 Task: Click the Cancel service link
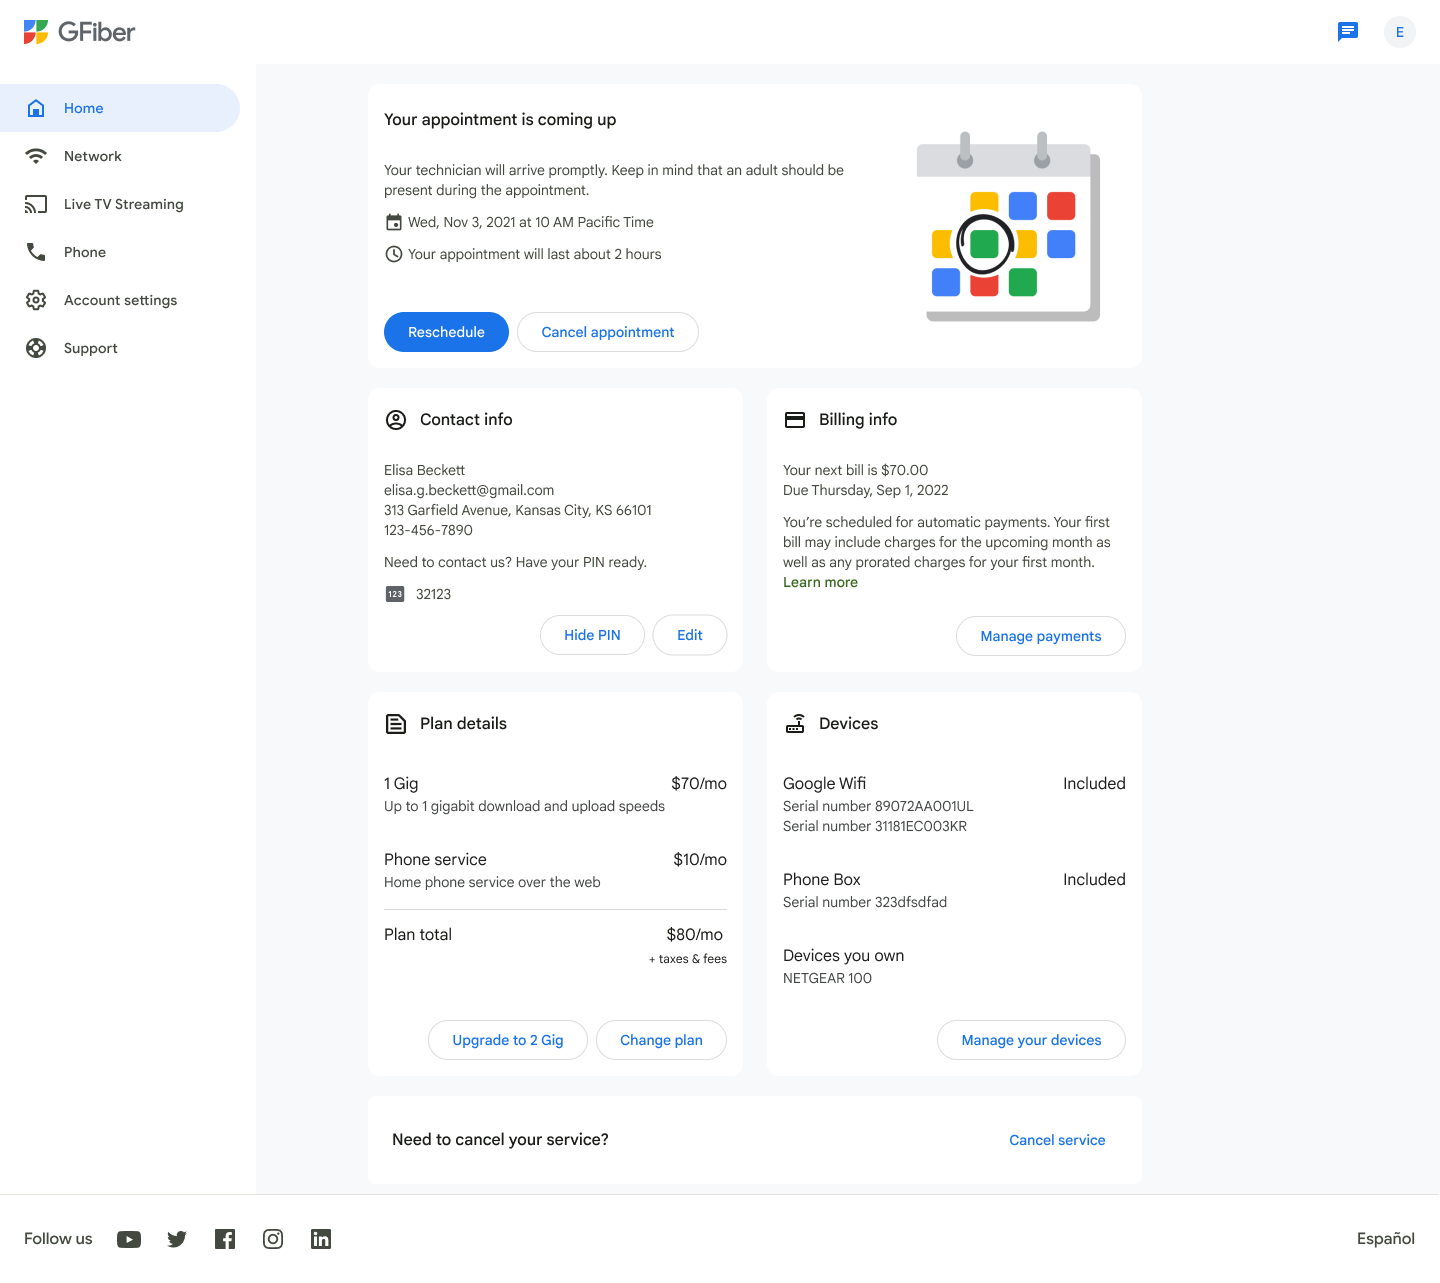click(1057, 1140)
